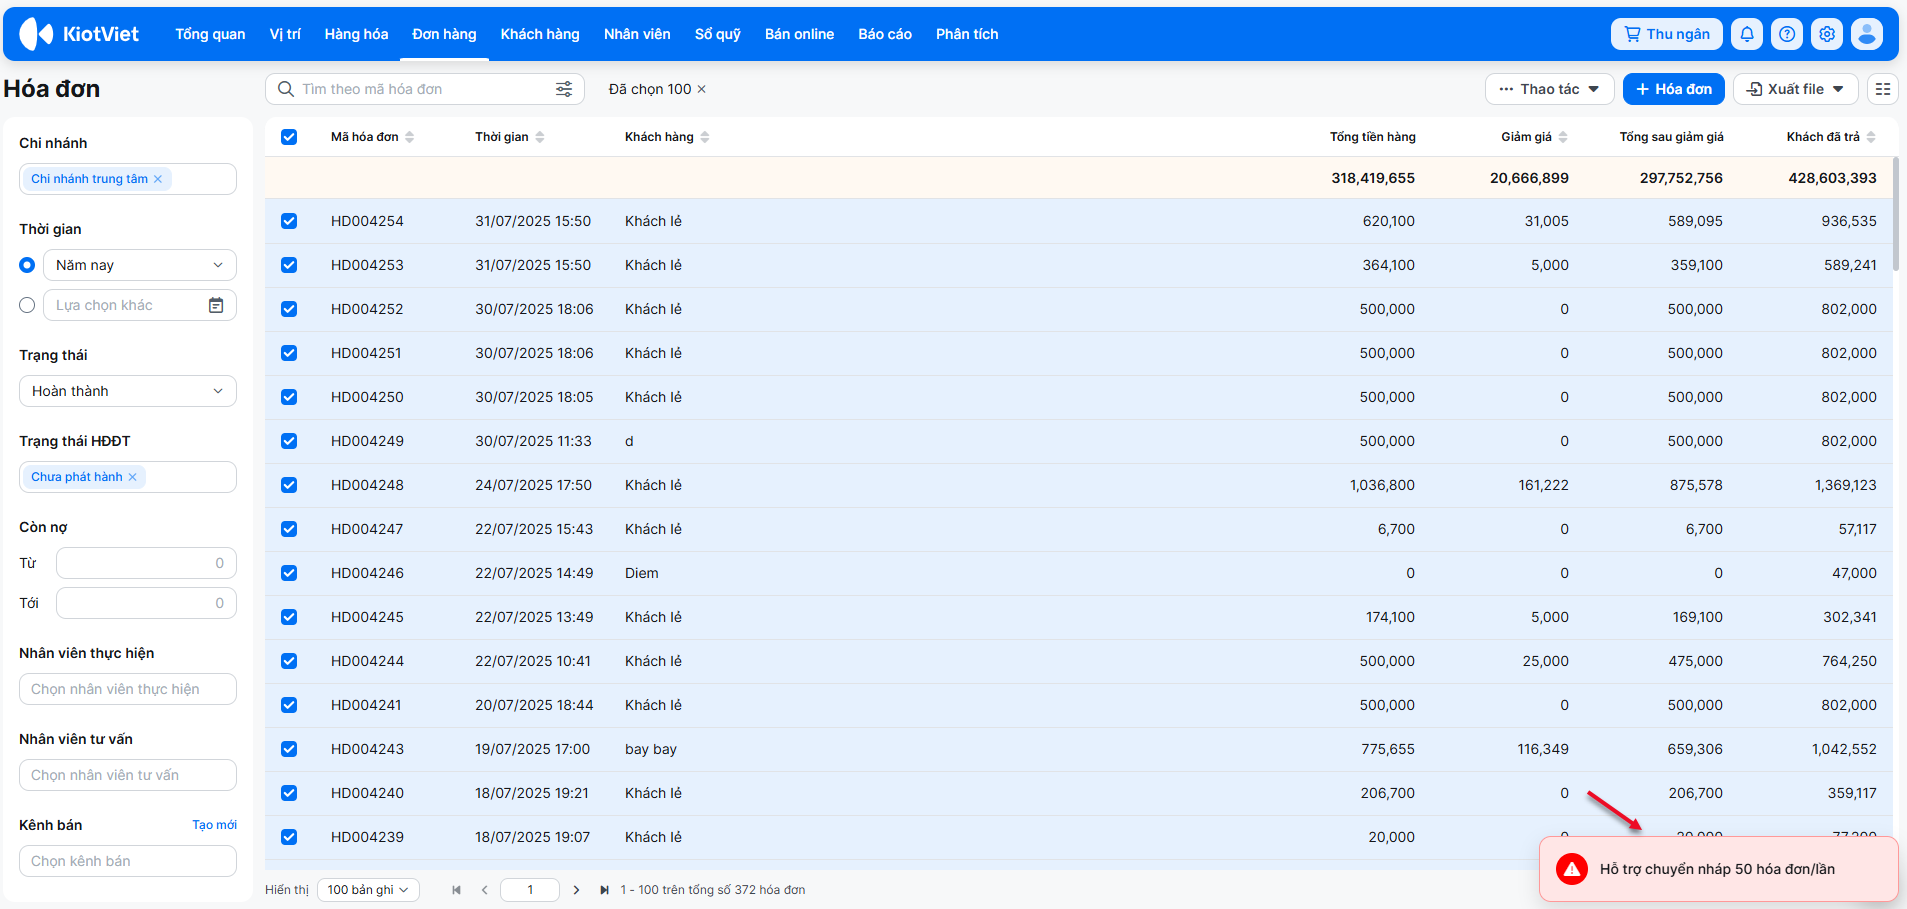Open the Báo cáo menu
The image size is (1907, 909).
(x=884, y=34)
